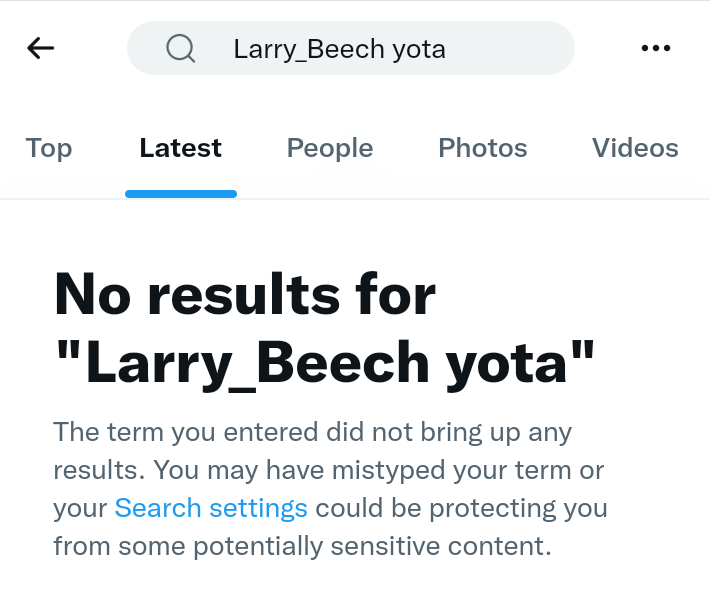Open the People results tab
This screenshot has width=710, height=594.
pyautogui.click(x=330, y=148)
